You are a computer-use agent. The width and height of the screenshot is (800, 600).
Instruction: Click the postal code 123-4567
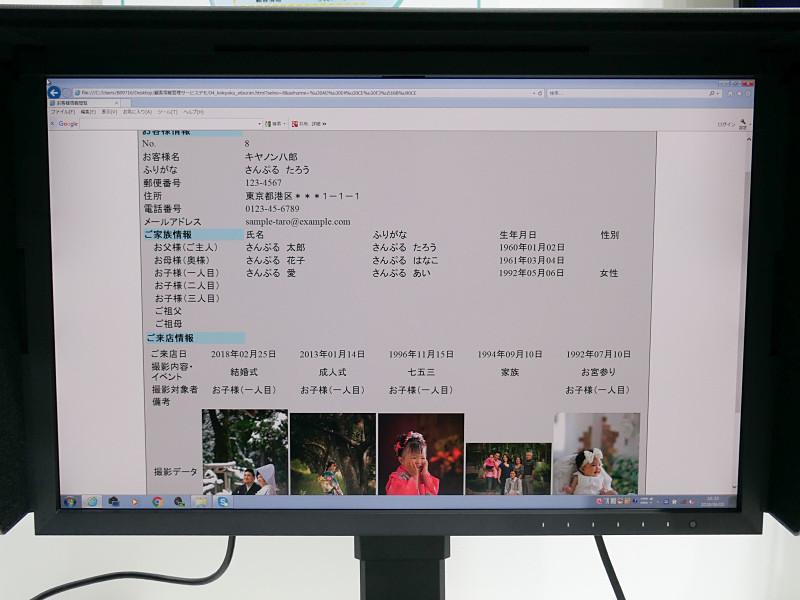[263, 183]
